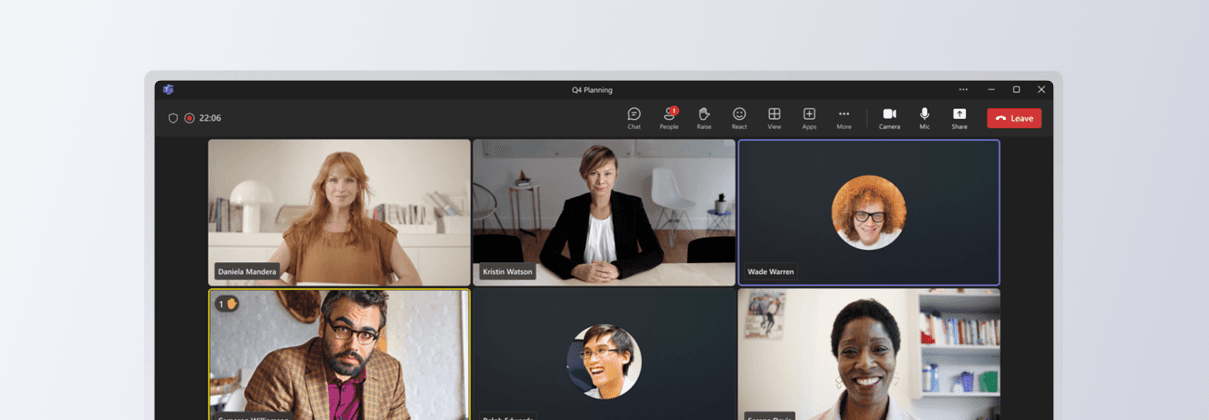Open More meeting options
This screenshot has width=1209, height=420.
click(844, 118)
